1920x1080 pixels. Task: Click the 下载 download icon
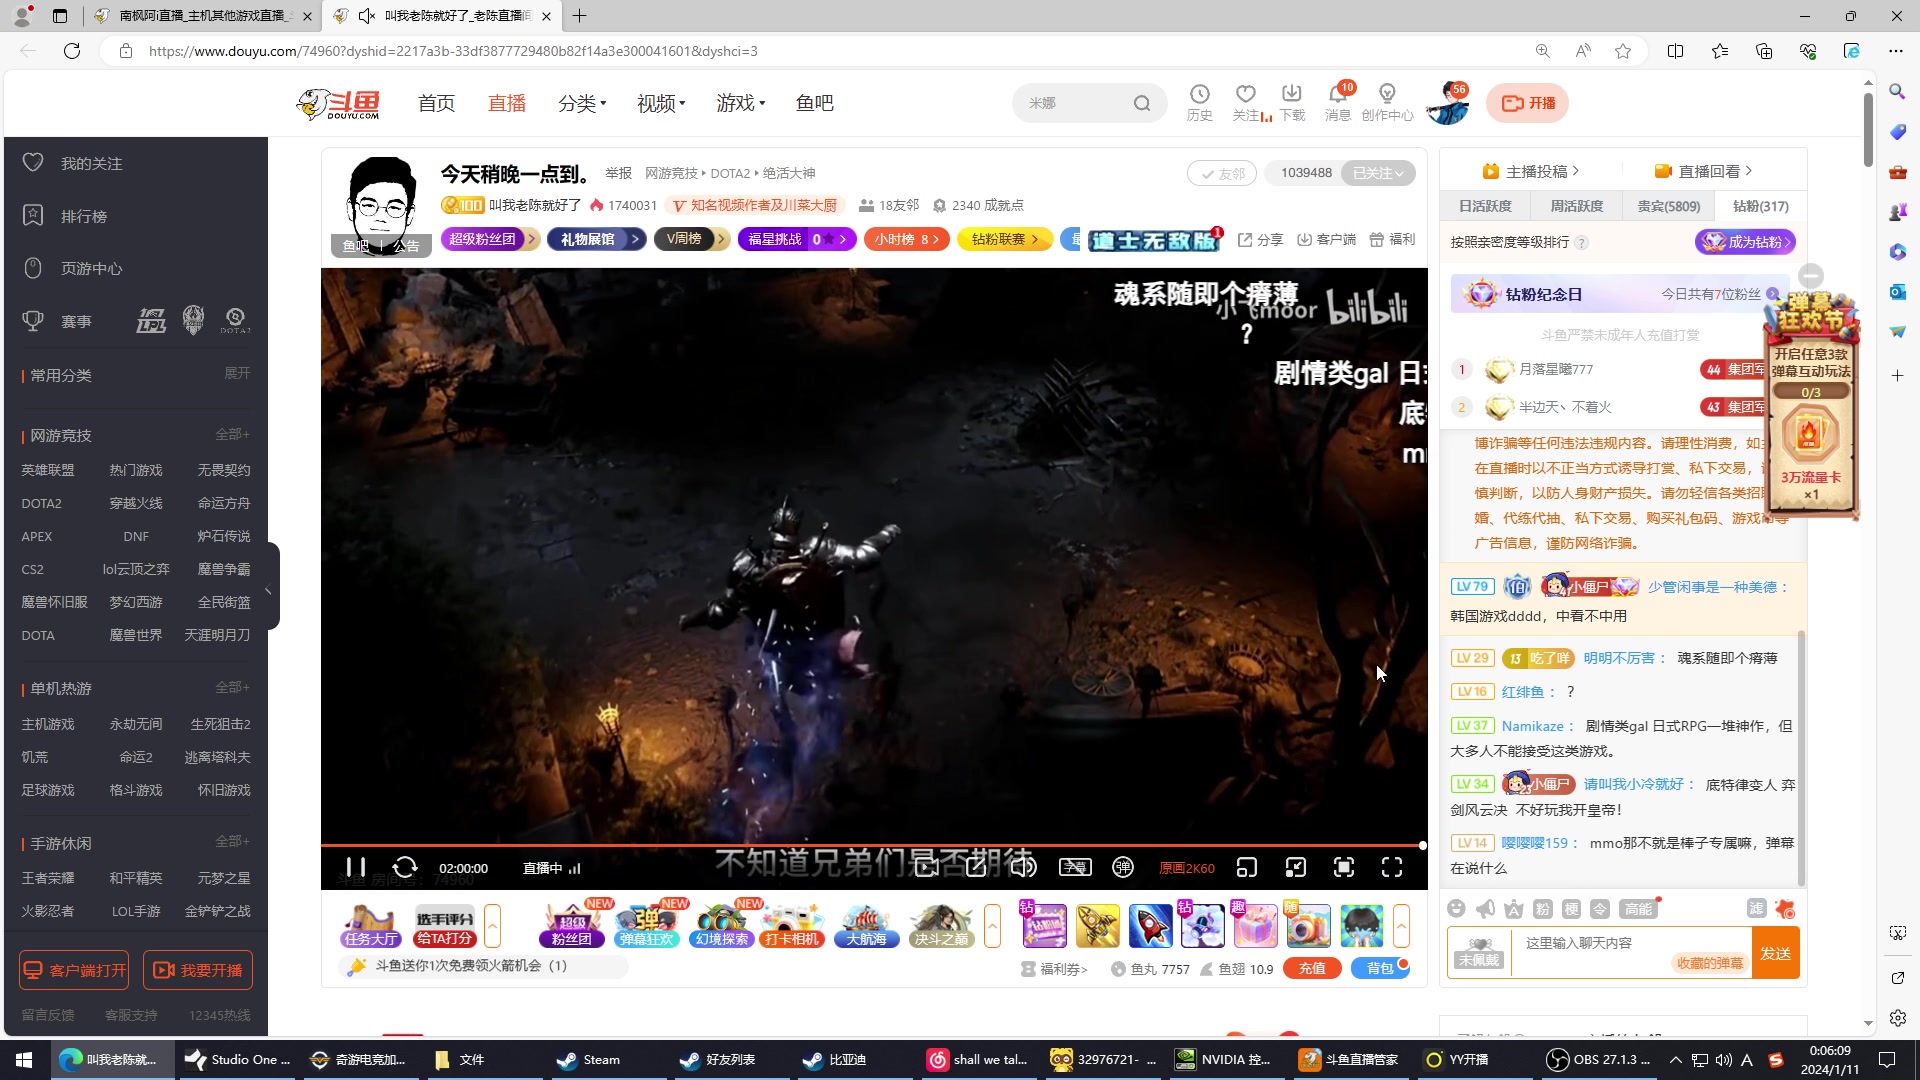[x=1292, y=103]
